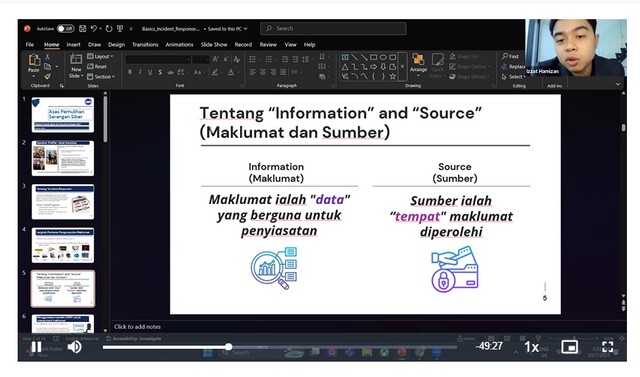Switch to the Slide Show tab
The width and height of the screenshot is (640, 377).
(214, 44)
